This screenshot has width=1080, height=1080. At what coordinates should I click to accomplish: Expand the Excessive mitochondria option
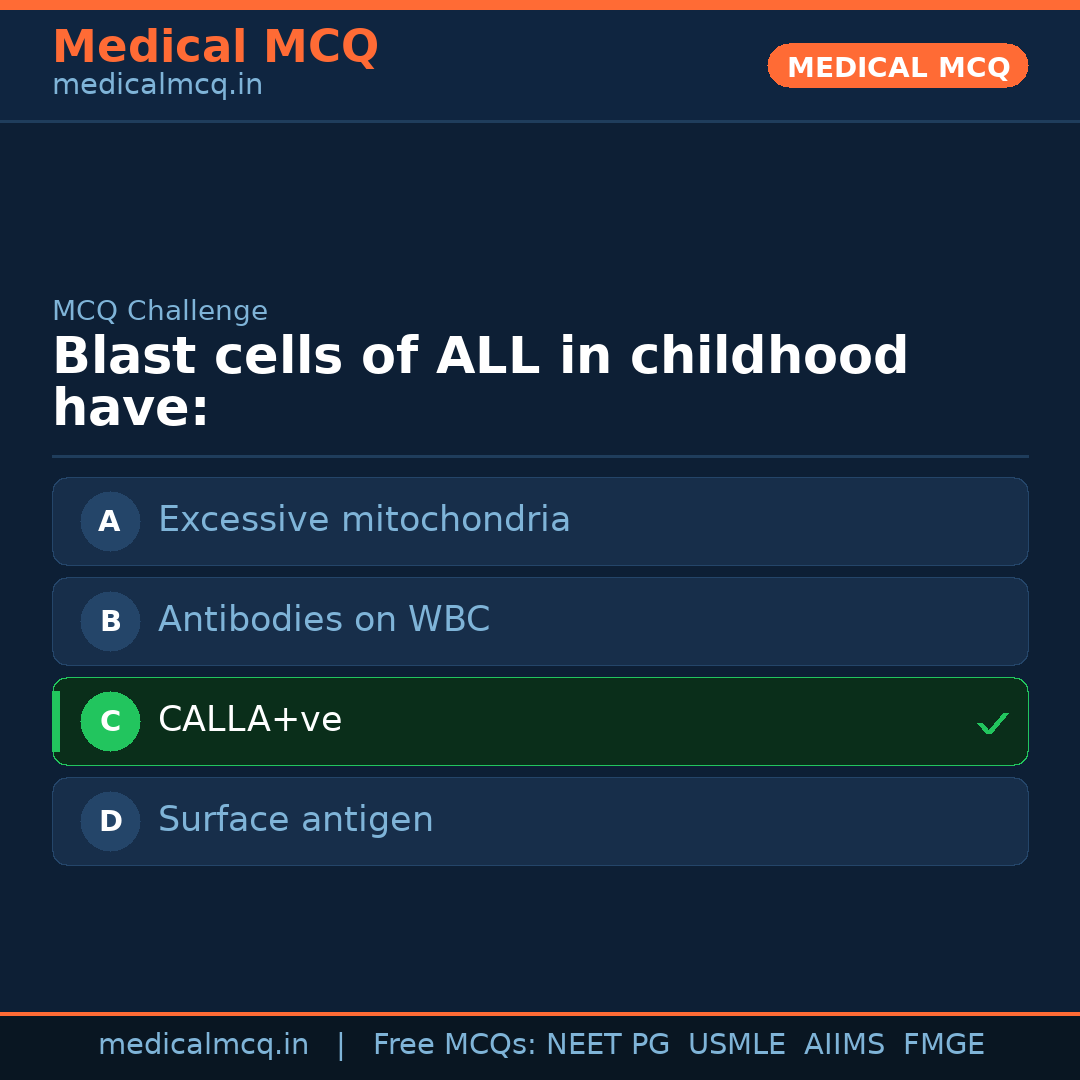pos(540,521)
